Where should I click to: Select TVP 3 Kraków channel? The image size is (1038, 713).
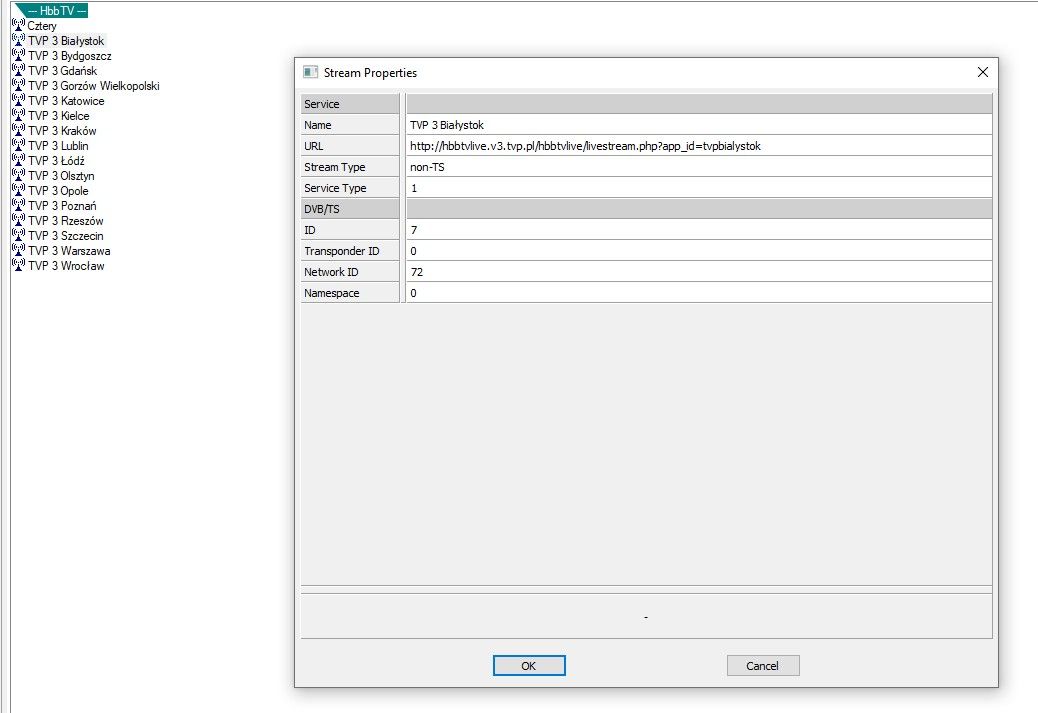[x=62, y=131]
